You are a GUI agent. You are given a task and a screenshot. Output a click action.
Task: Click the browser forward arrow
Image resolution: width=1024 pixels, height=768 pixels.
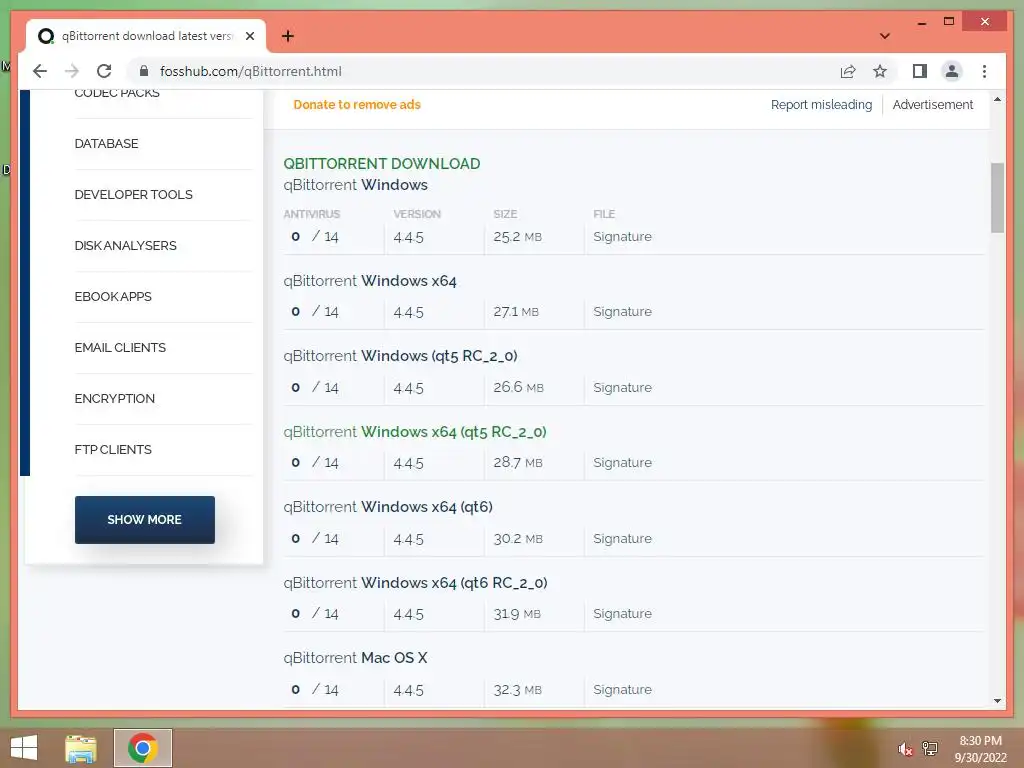coord(72,71)
